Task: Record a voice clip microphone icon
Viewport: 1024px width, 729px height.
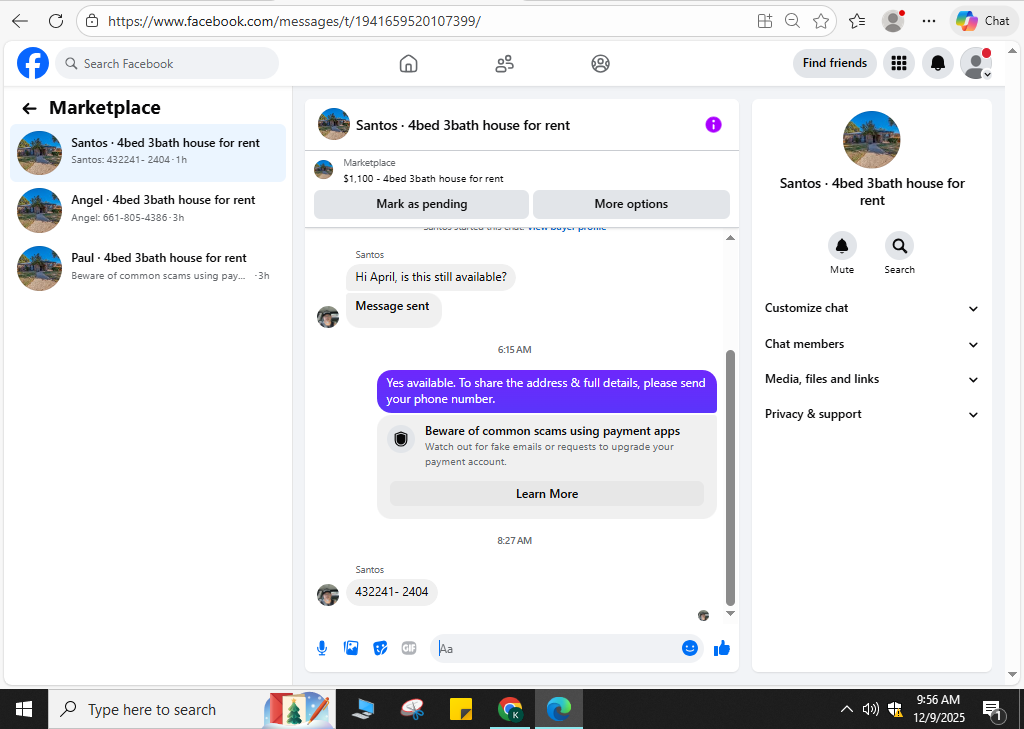Action: pyautogui.click(x=322, y=648)
